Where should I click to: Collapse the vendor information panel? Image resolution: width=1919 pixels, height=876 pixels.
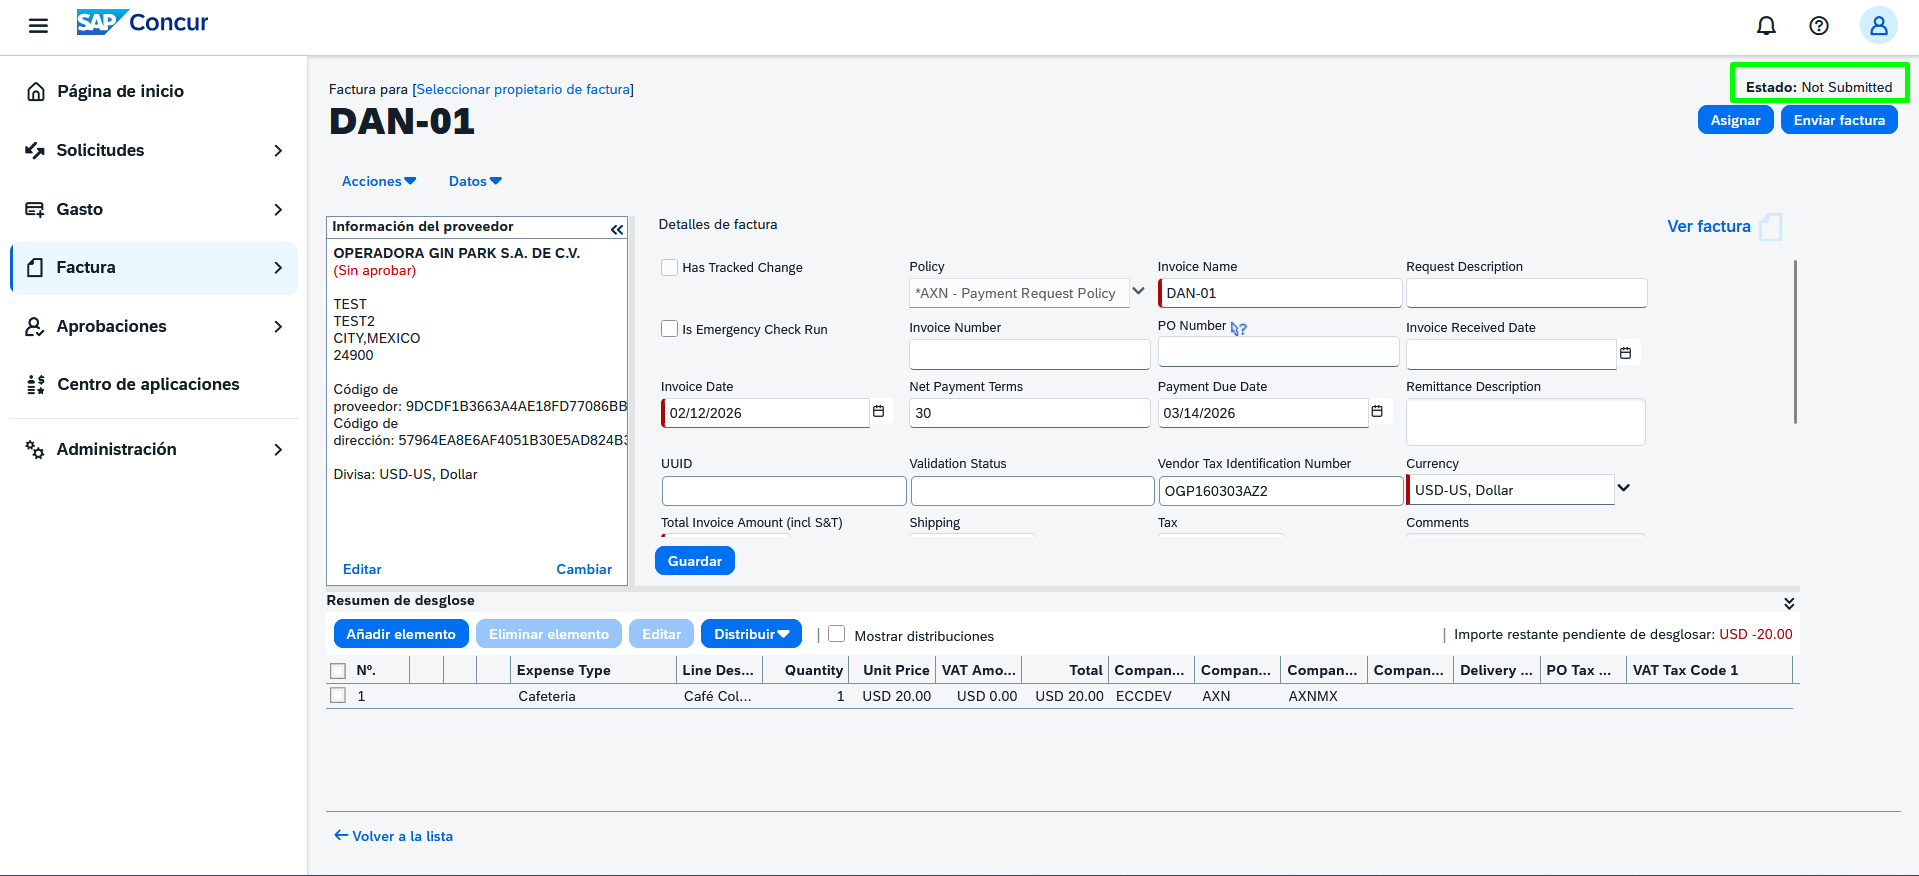coord(616,229)
